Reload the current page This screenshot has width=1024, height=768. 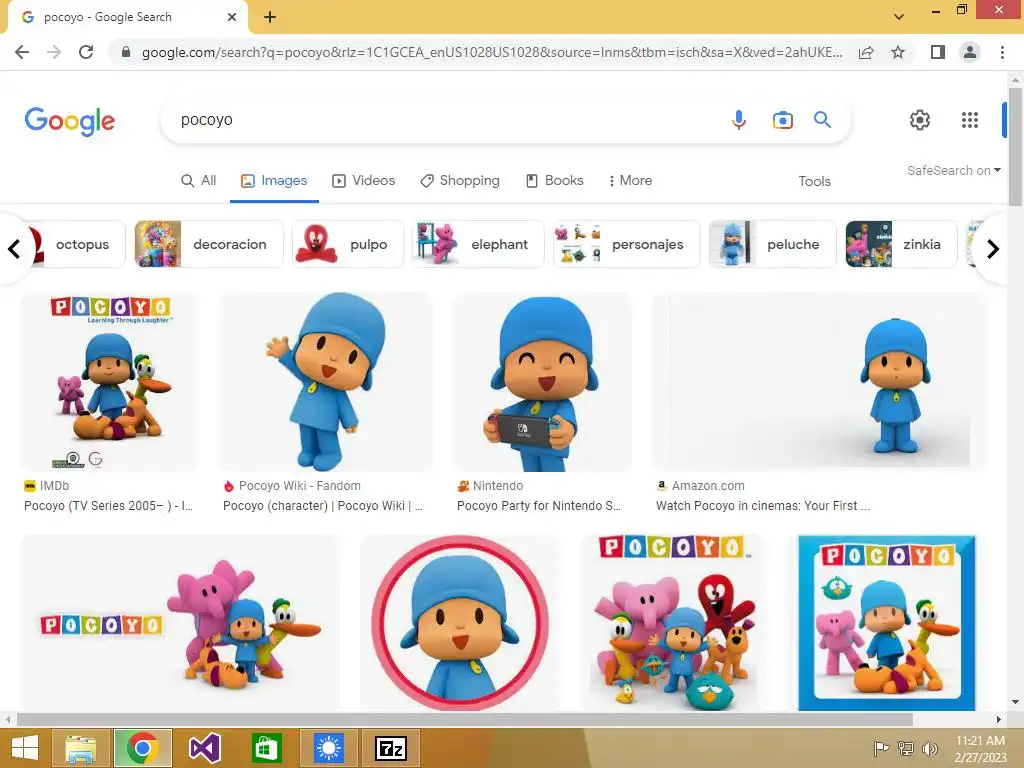coord(86,52)
